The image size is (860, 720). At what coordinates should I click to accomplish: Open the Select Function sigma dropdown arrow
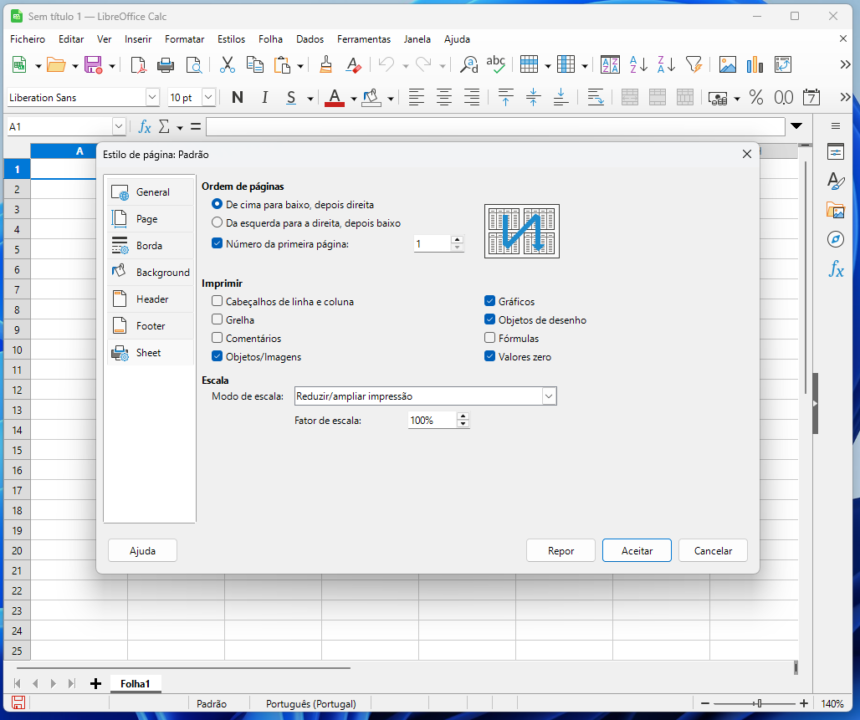coord(179,128)
